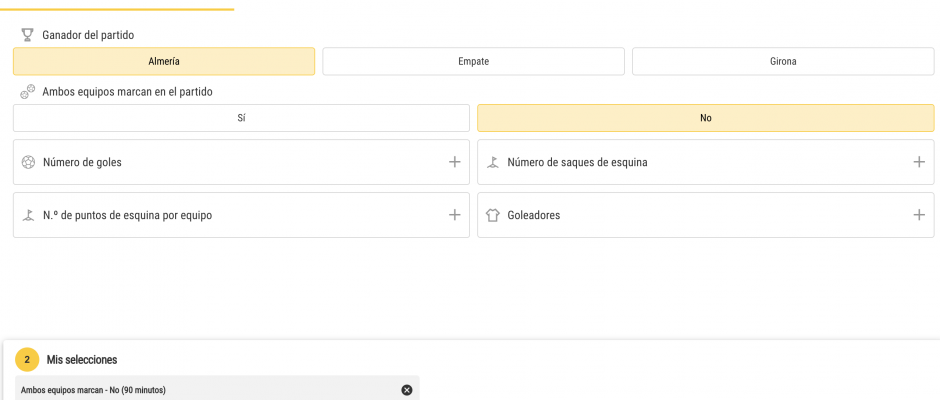Image resolution: width=940 pixels, height=400 pixels.
Task: Pick Girona as match winner
Action: point(783,61)
